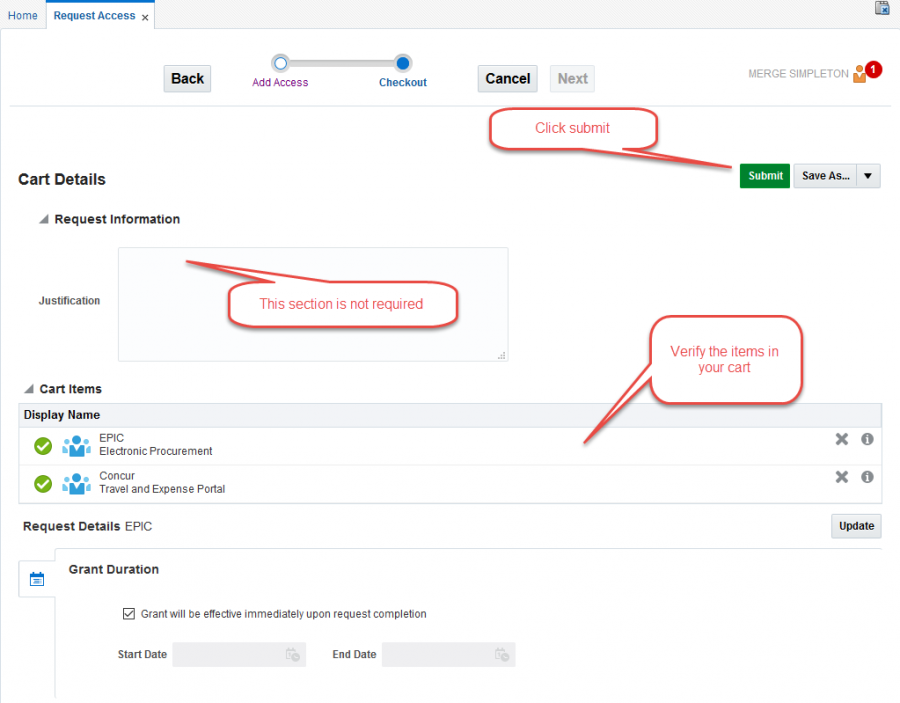Show info for EPIC cart item

(x=867, y=439)
